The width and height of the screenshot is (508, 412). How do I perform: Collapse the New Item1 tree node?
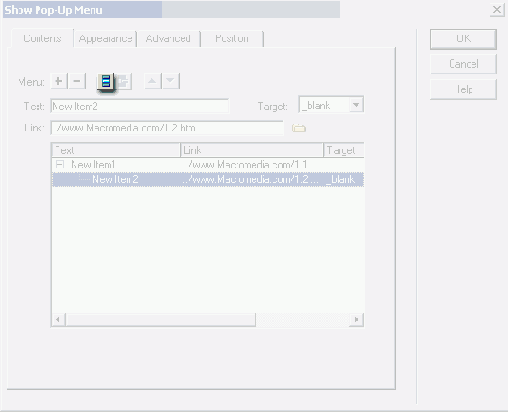click(60, 164)
